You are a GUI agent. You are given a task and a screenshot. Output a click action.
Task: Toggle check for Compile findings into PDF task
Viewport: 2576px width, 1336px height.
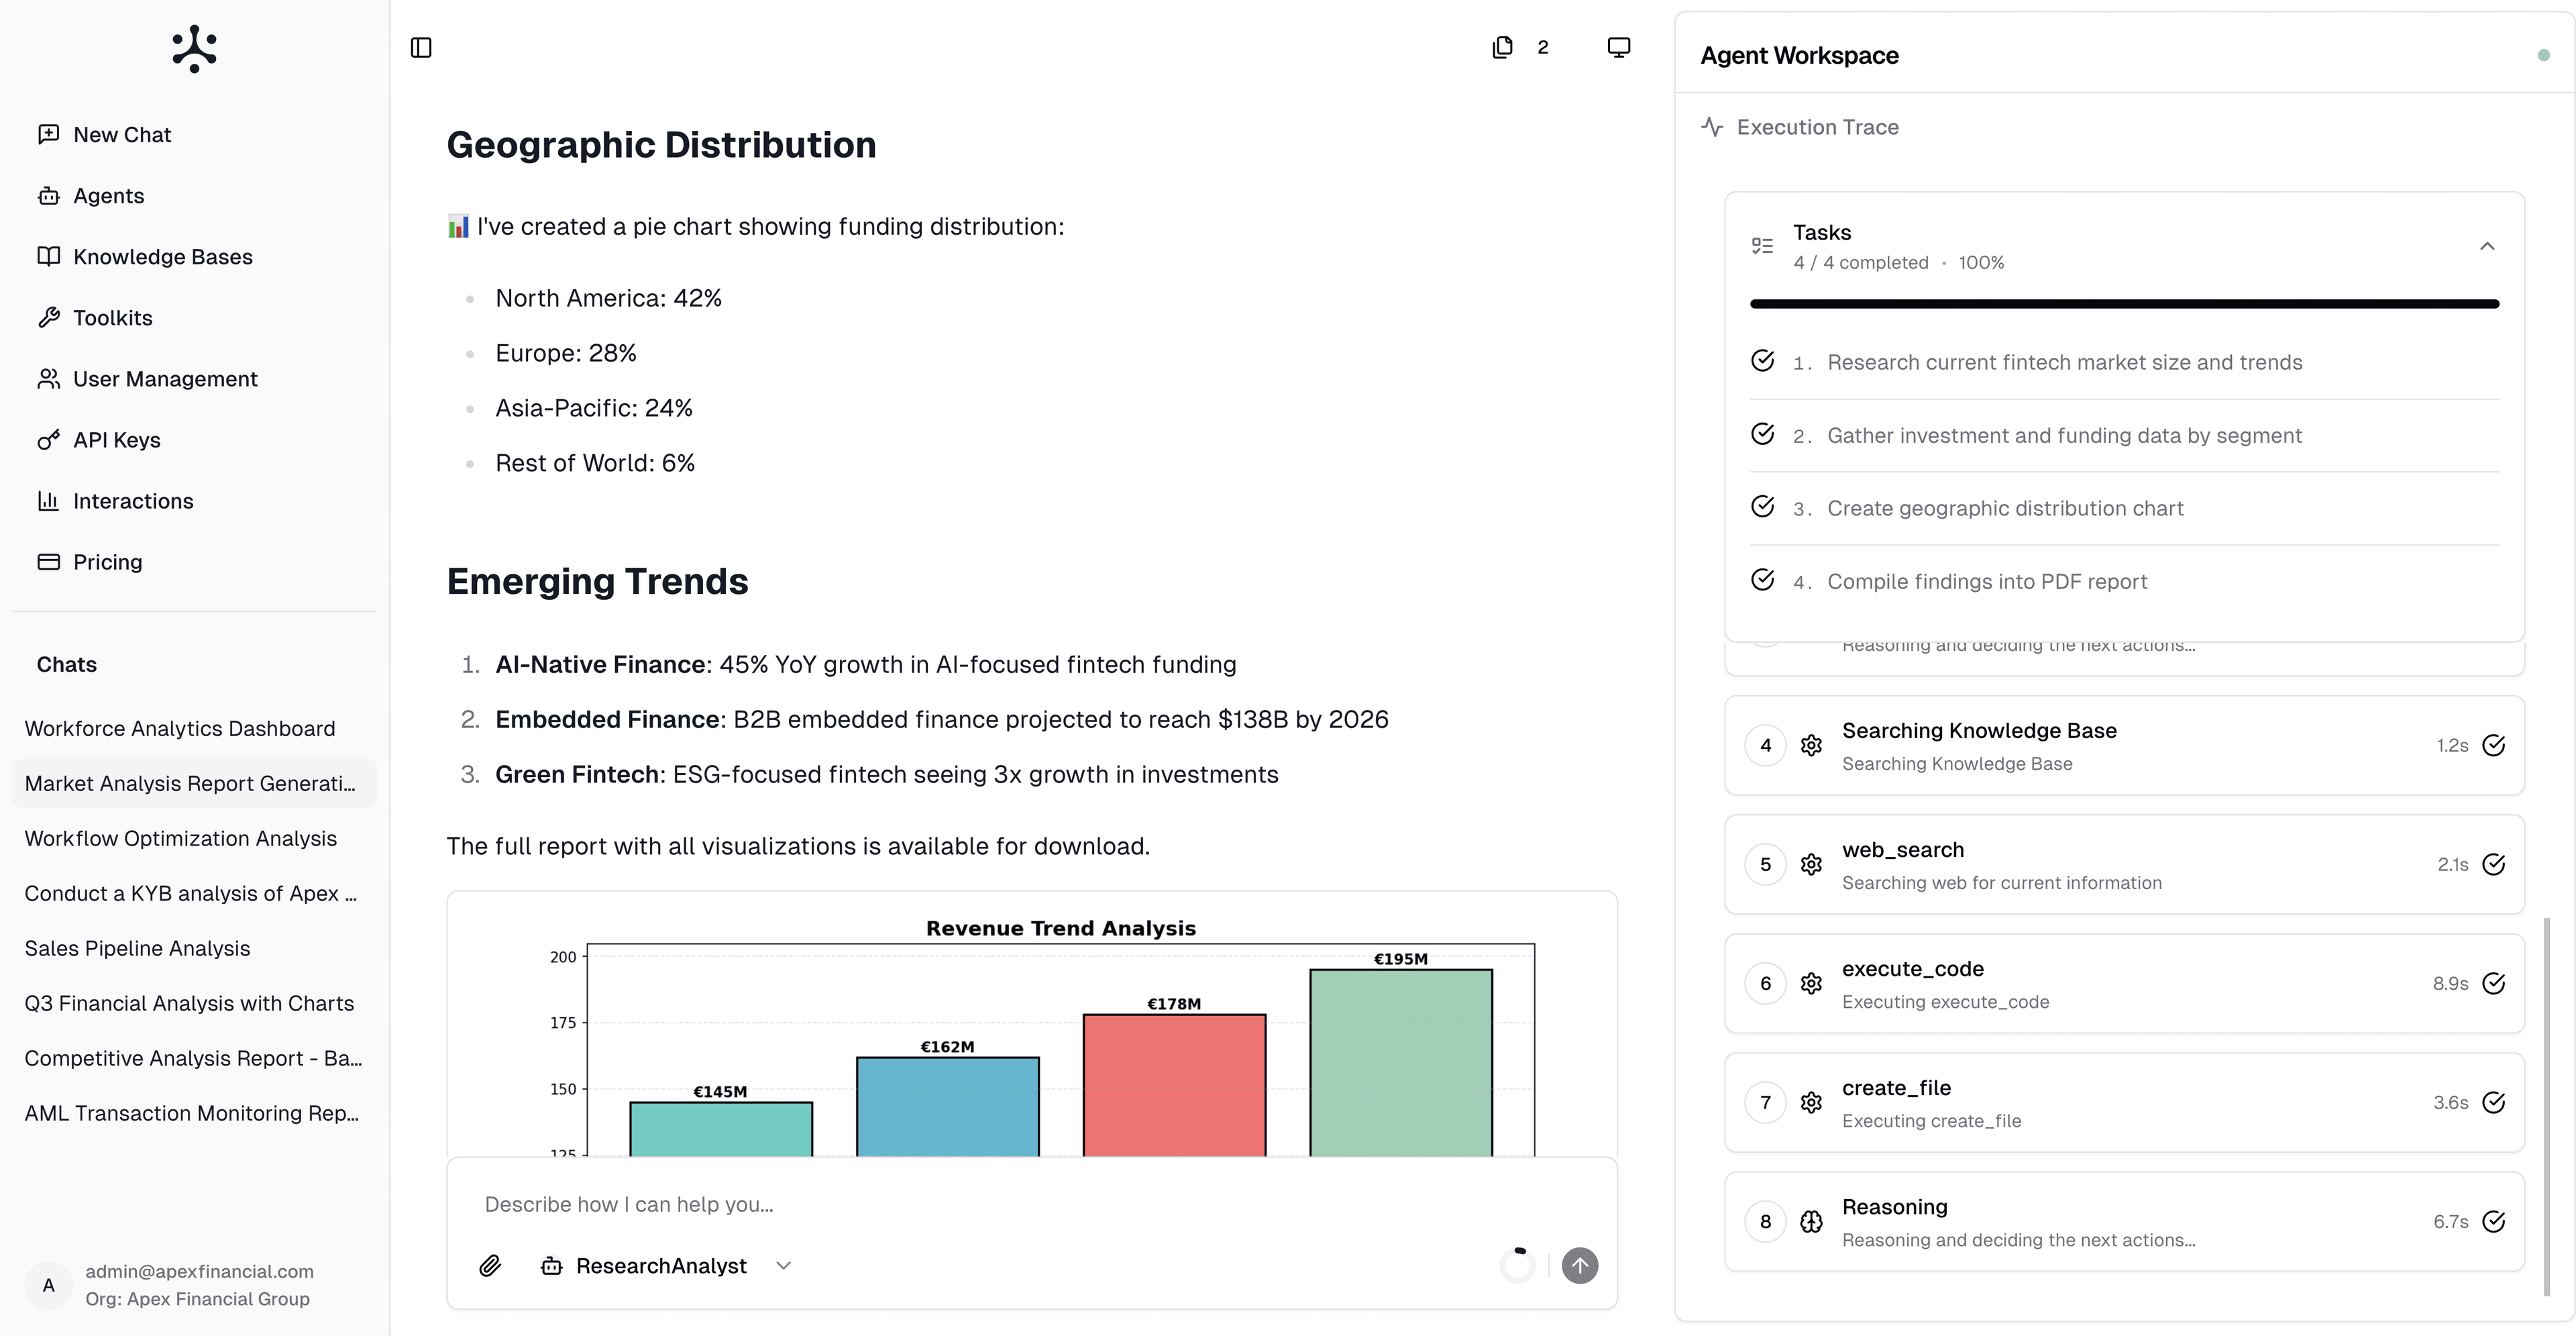[x=1762, y=580]
